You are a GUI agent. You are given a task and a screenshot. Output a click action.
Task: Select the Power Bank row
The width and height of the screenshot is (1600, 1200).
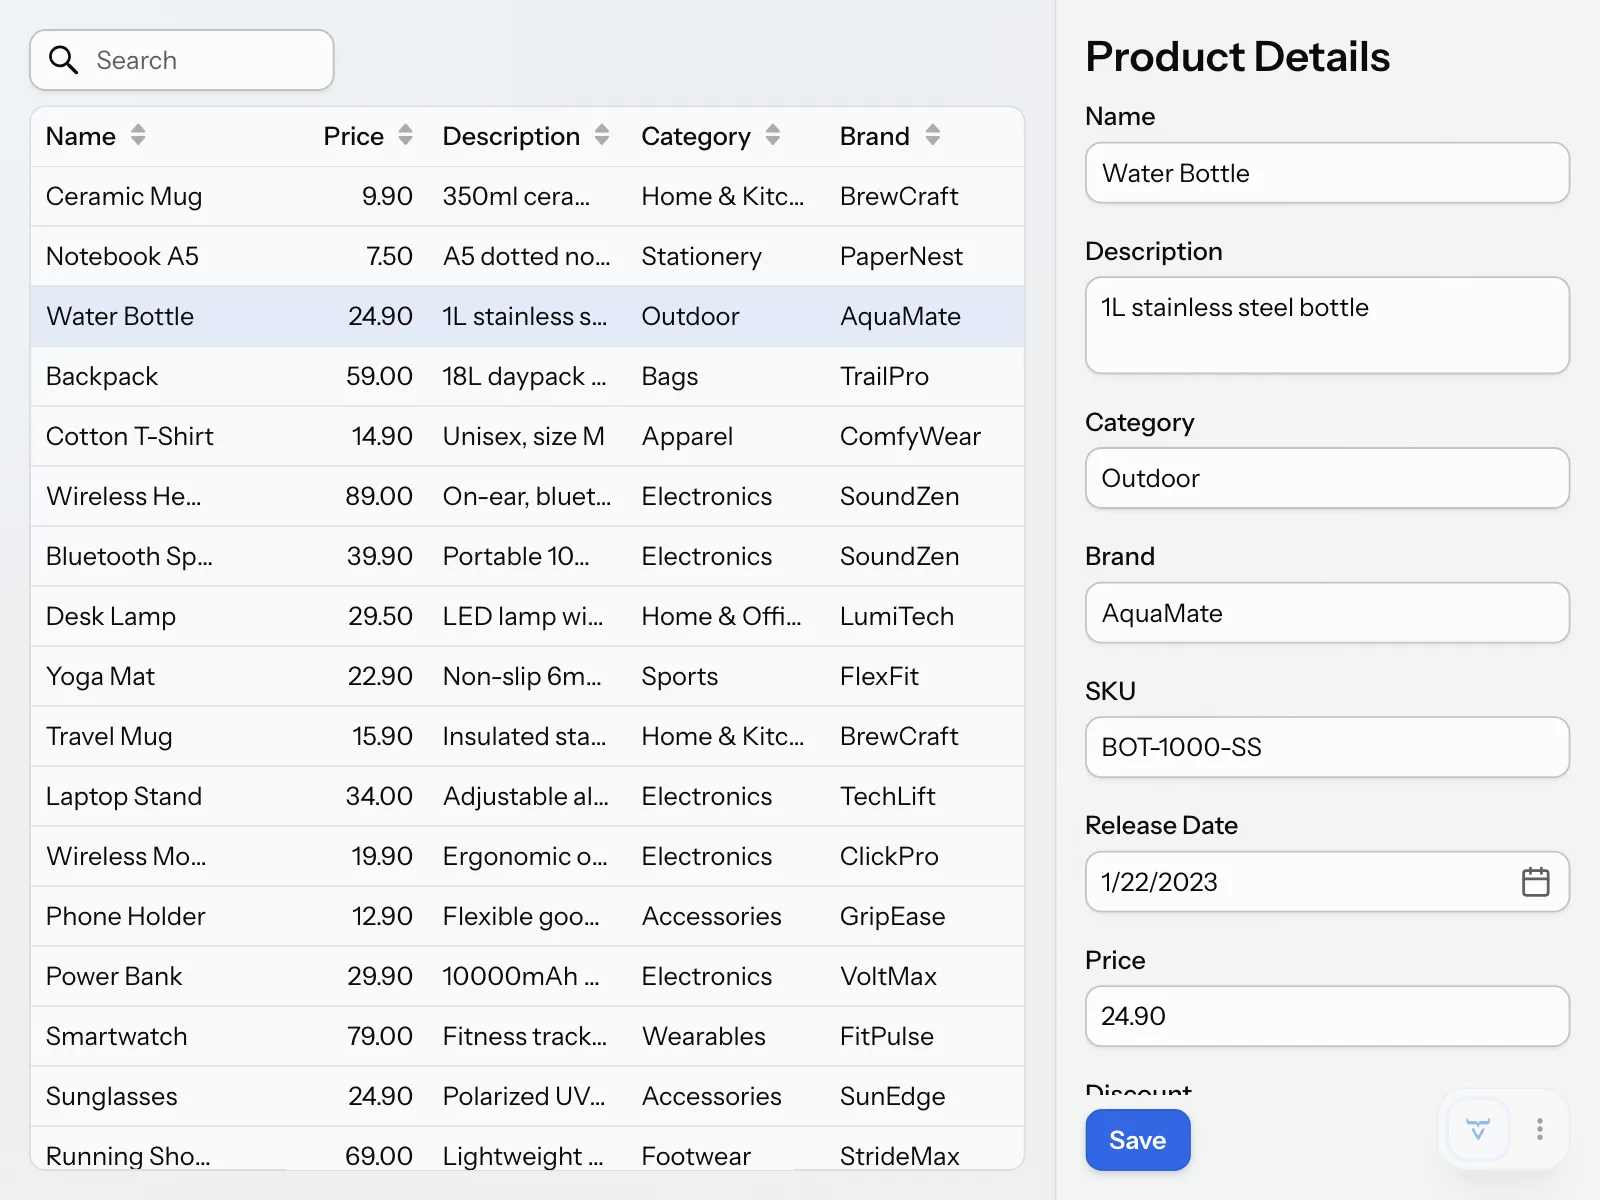pos(527,976)
